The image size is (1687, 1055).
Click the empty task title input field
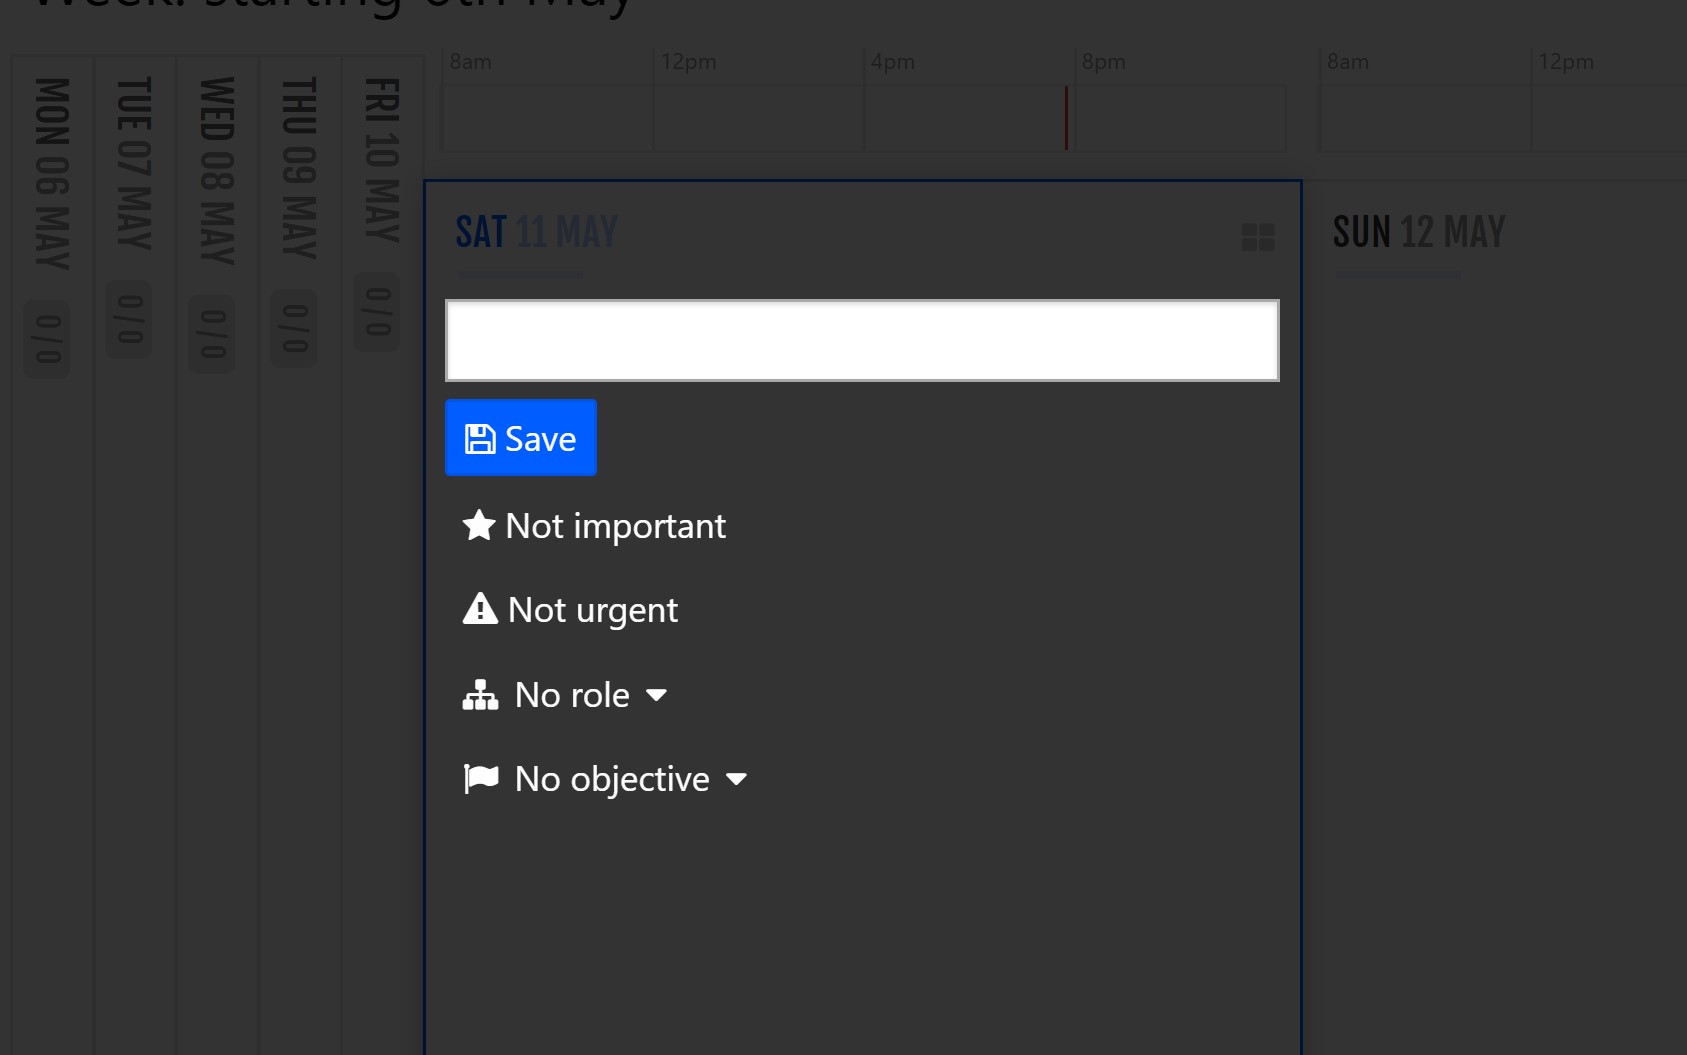pos(862,339)
